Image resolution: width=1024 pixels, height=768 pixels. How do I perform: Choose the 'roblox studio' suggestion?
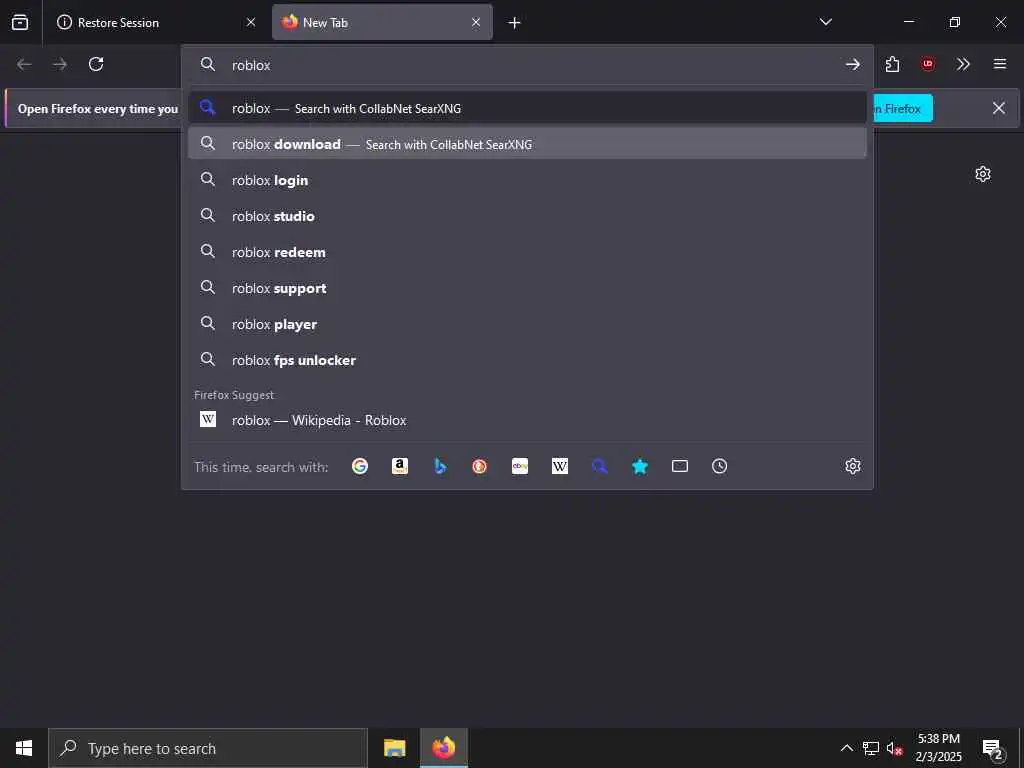527,216
